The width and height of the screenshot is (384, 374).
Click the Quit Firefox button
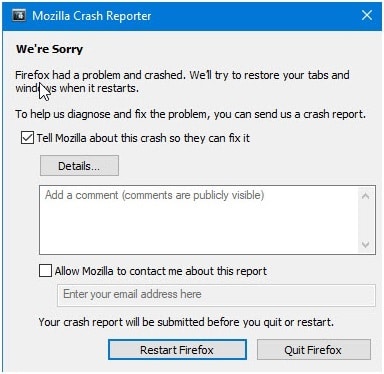tap(313, 350)
